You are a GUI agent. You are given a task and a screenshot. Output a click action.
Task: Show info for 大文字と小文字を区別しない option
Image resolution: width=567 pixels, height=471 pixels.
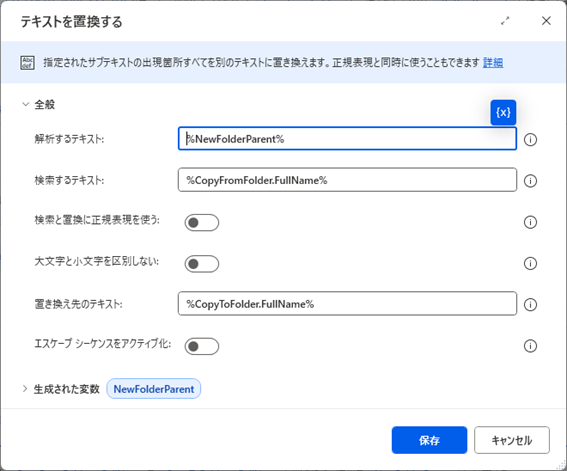[x=530, y=263]
